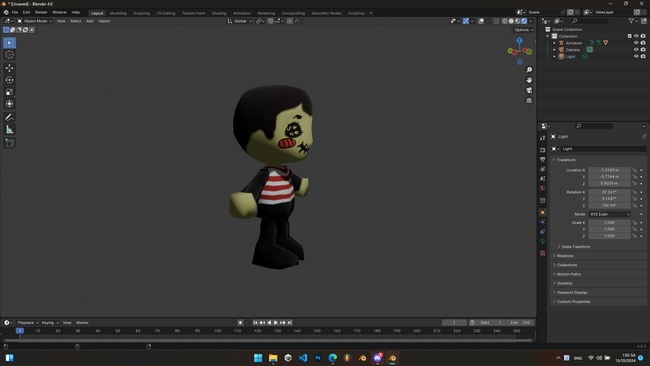Hide Armature in viewport via eye icon
The image size is (650, 366).
coord(636,43)
